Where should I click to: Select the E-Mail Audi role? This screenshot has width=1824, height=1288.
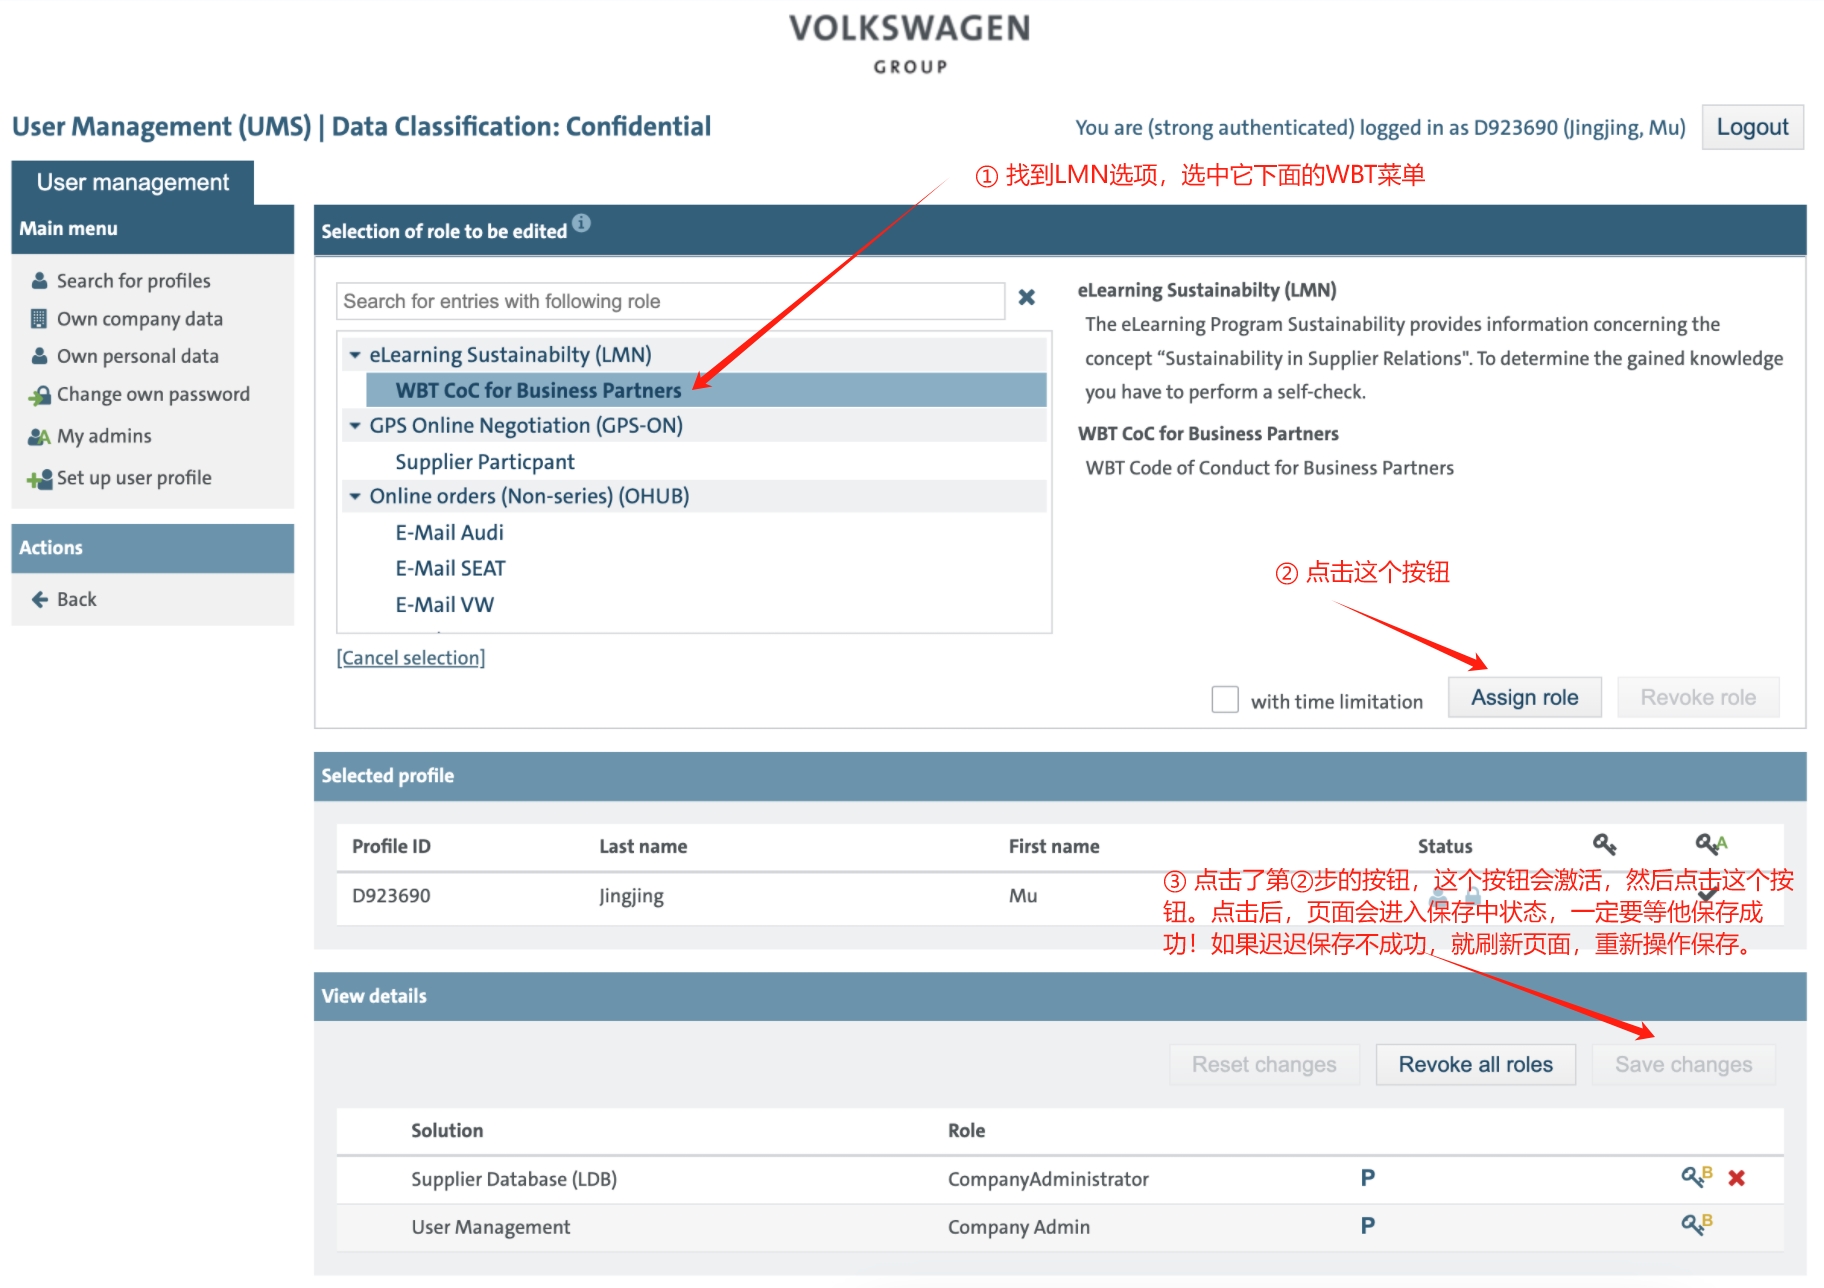[x=449, y=533]
